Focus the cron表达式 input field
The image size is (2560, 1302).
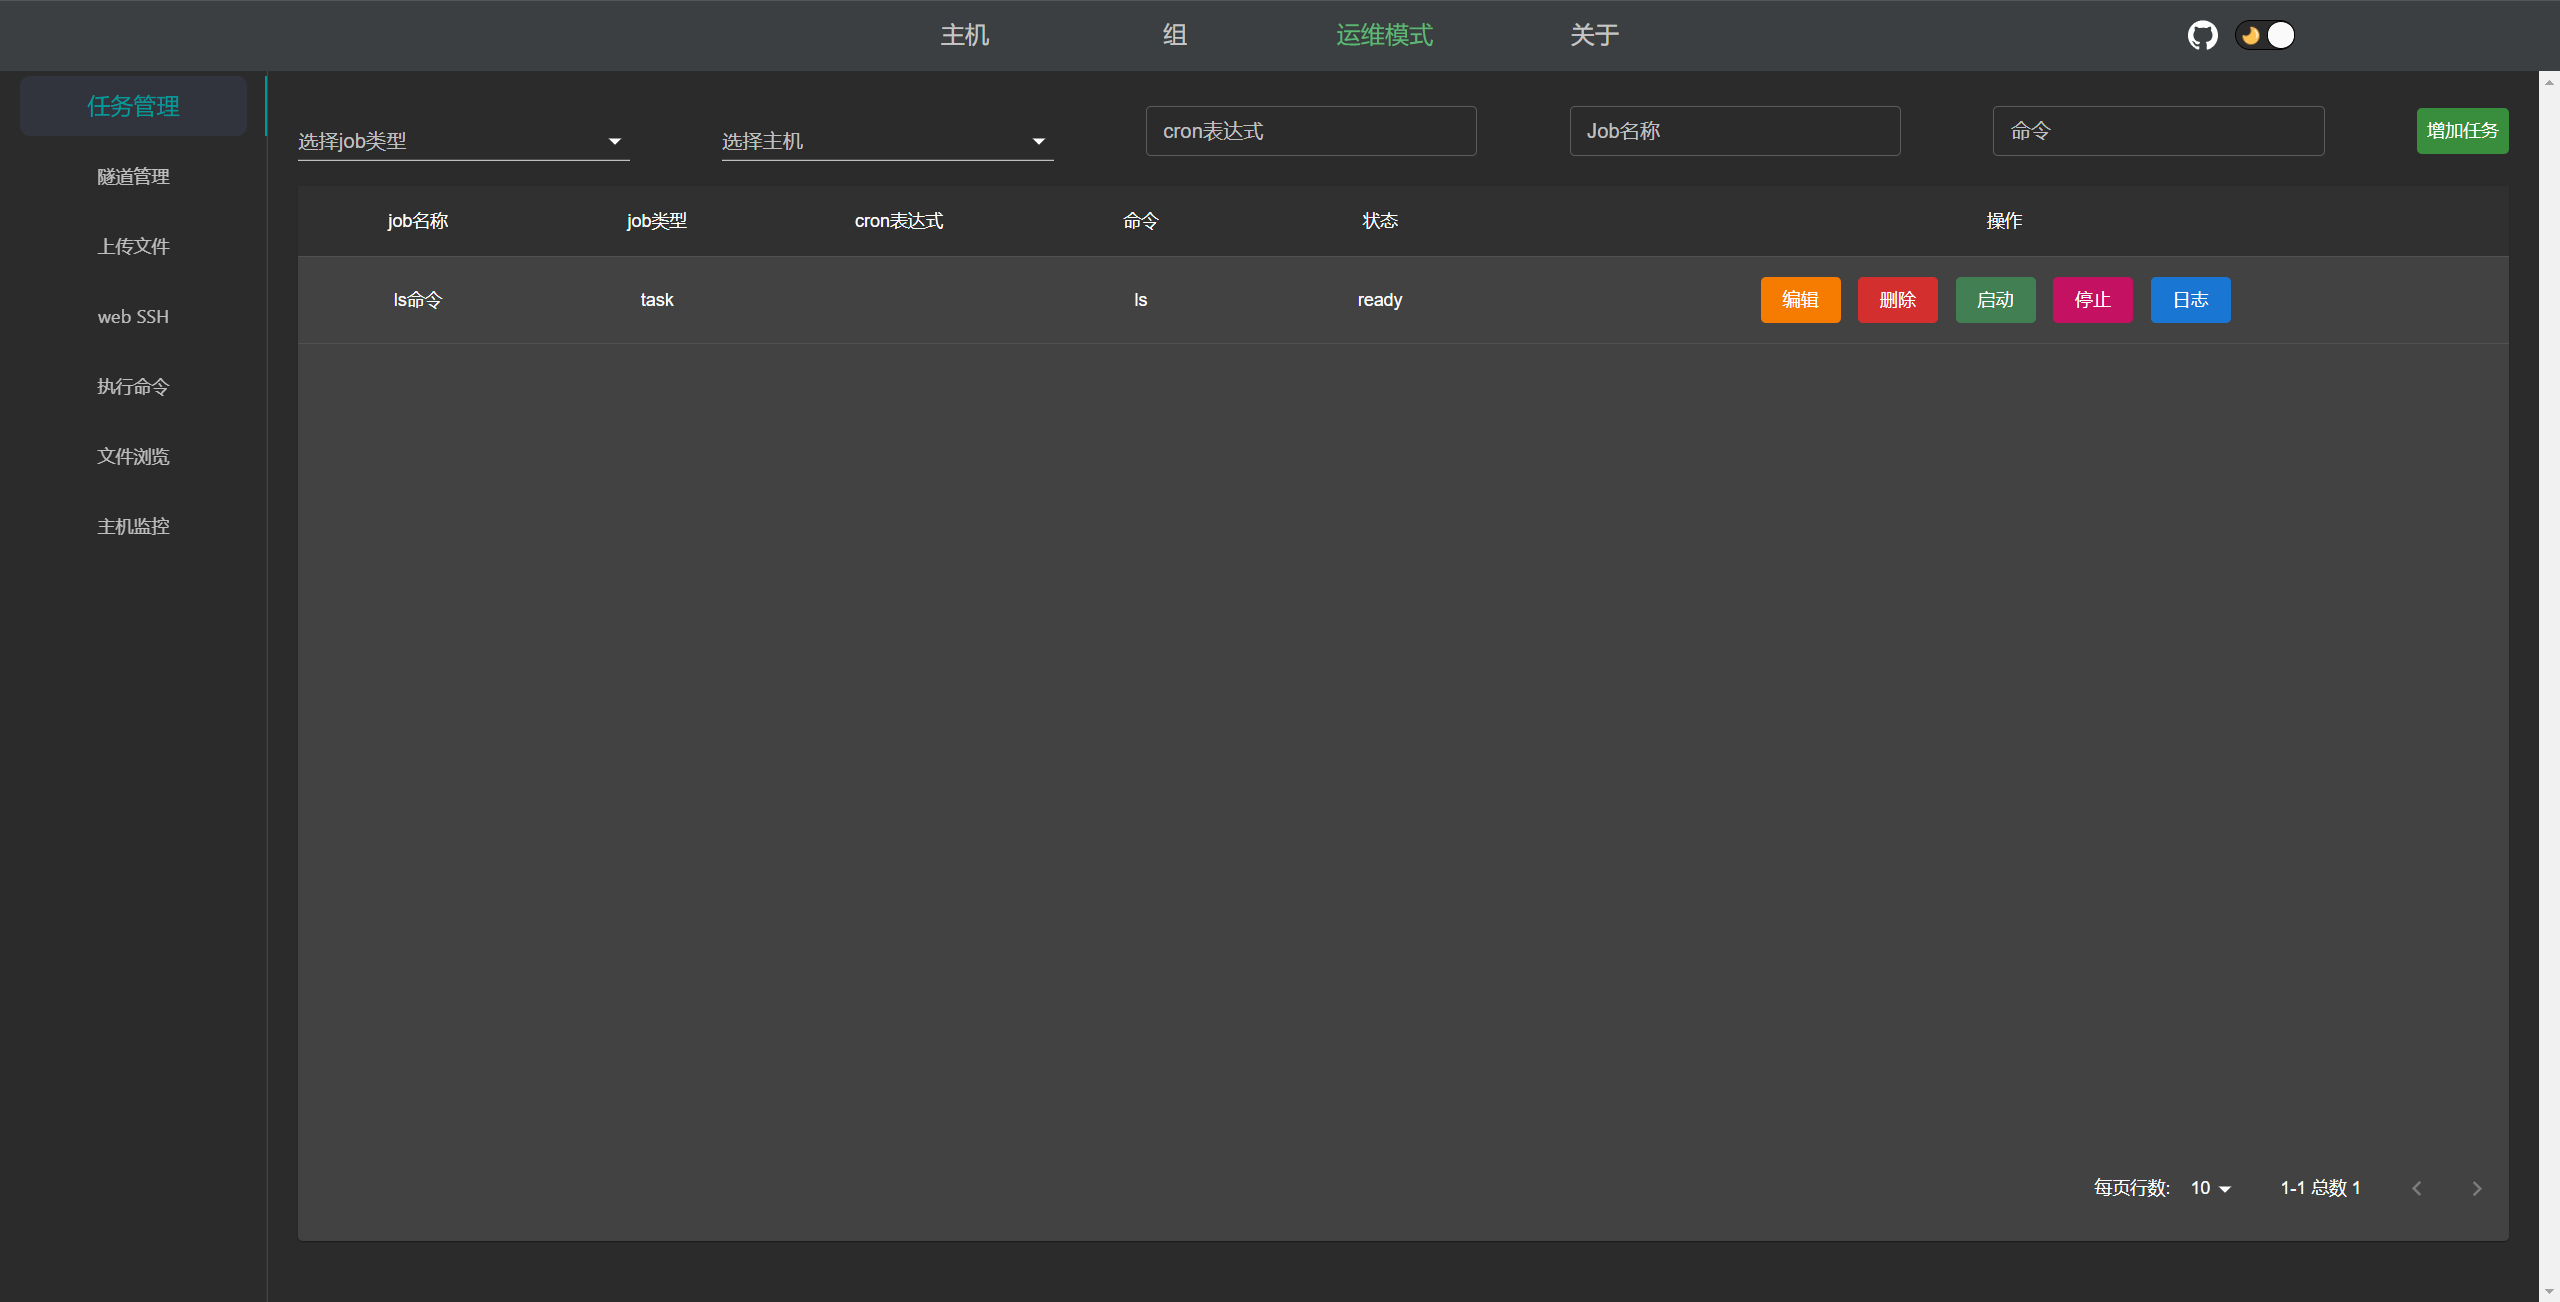tap(1310, 131)
